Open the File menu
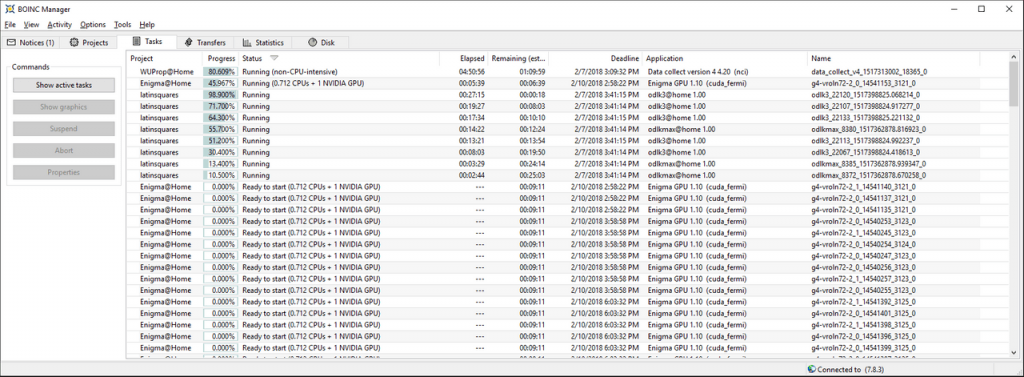 [x=9, y=24]
